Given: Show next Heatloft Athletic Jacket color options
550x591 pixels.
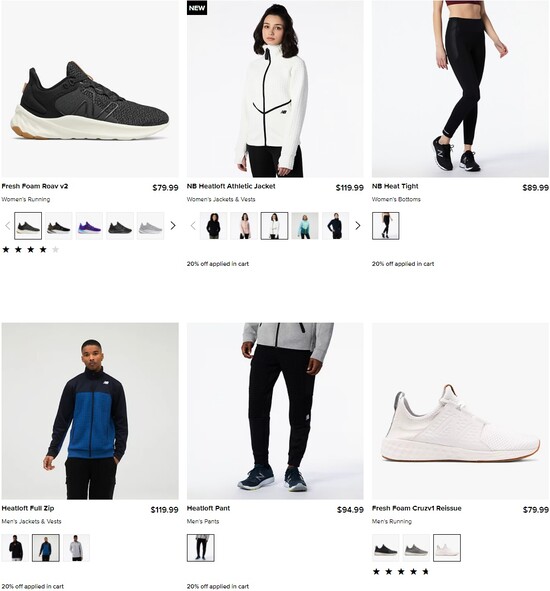Looking at the screenshot, I should pyautogui.click(x=358, y=226).
